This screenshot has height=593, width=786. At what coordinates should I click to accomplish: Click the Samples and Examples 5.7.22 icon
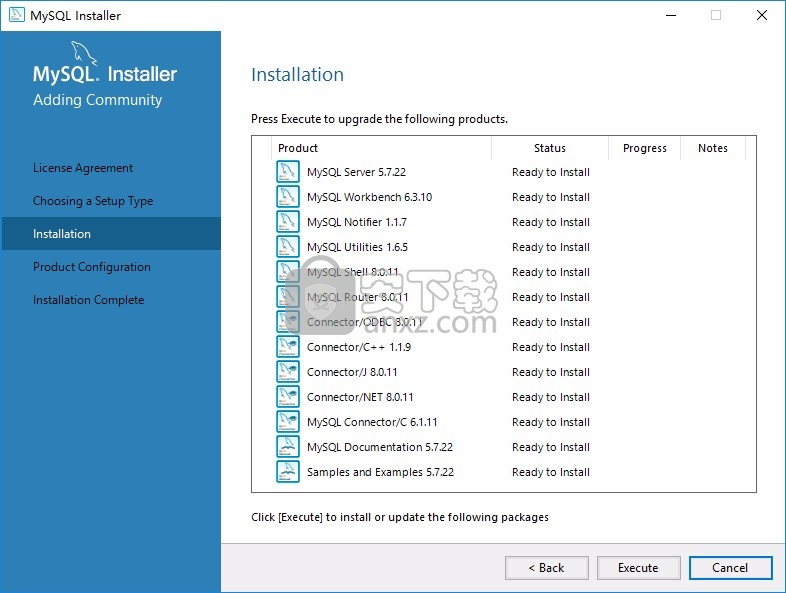pos(288,472)
